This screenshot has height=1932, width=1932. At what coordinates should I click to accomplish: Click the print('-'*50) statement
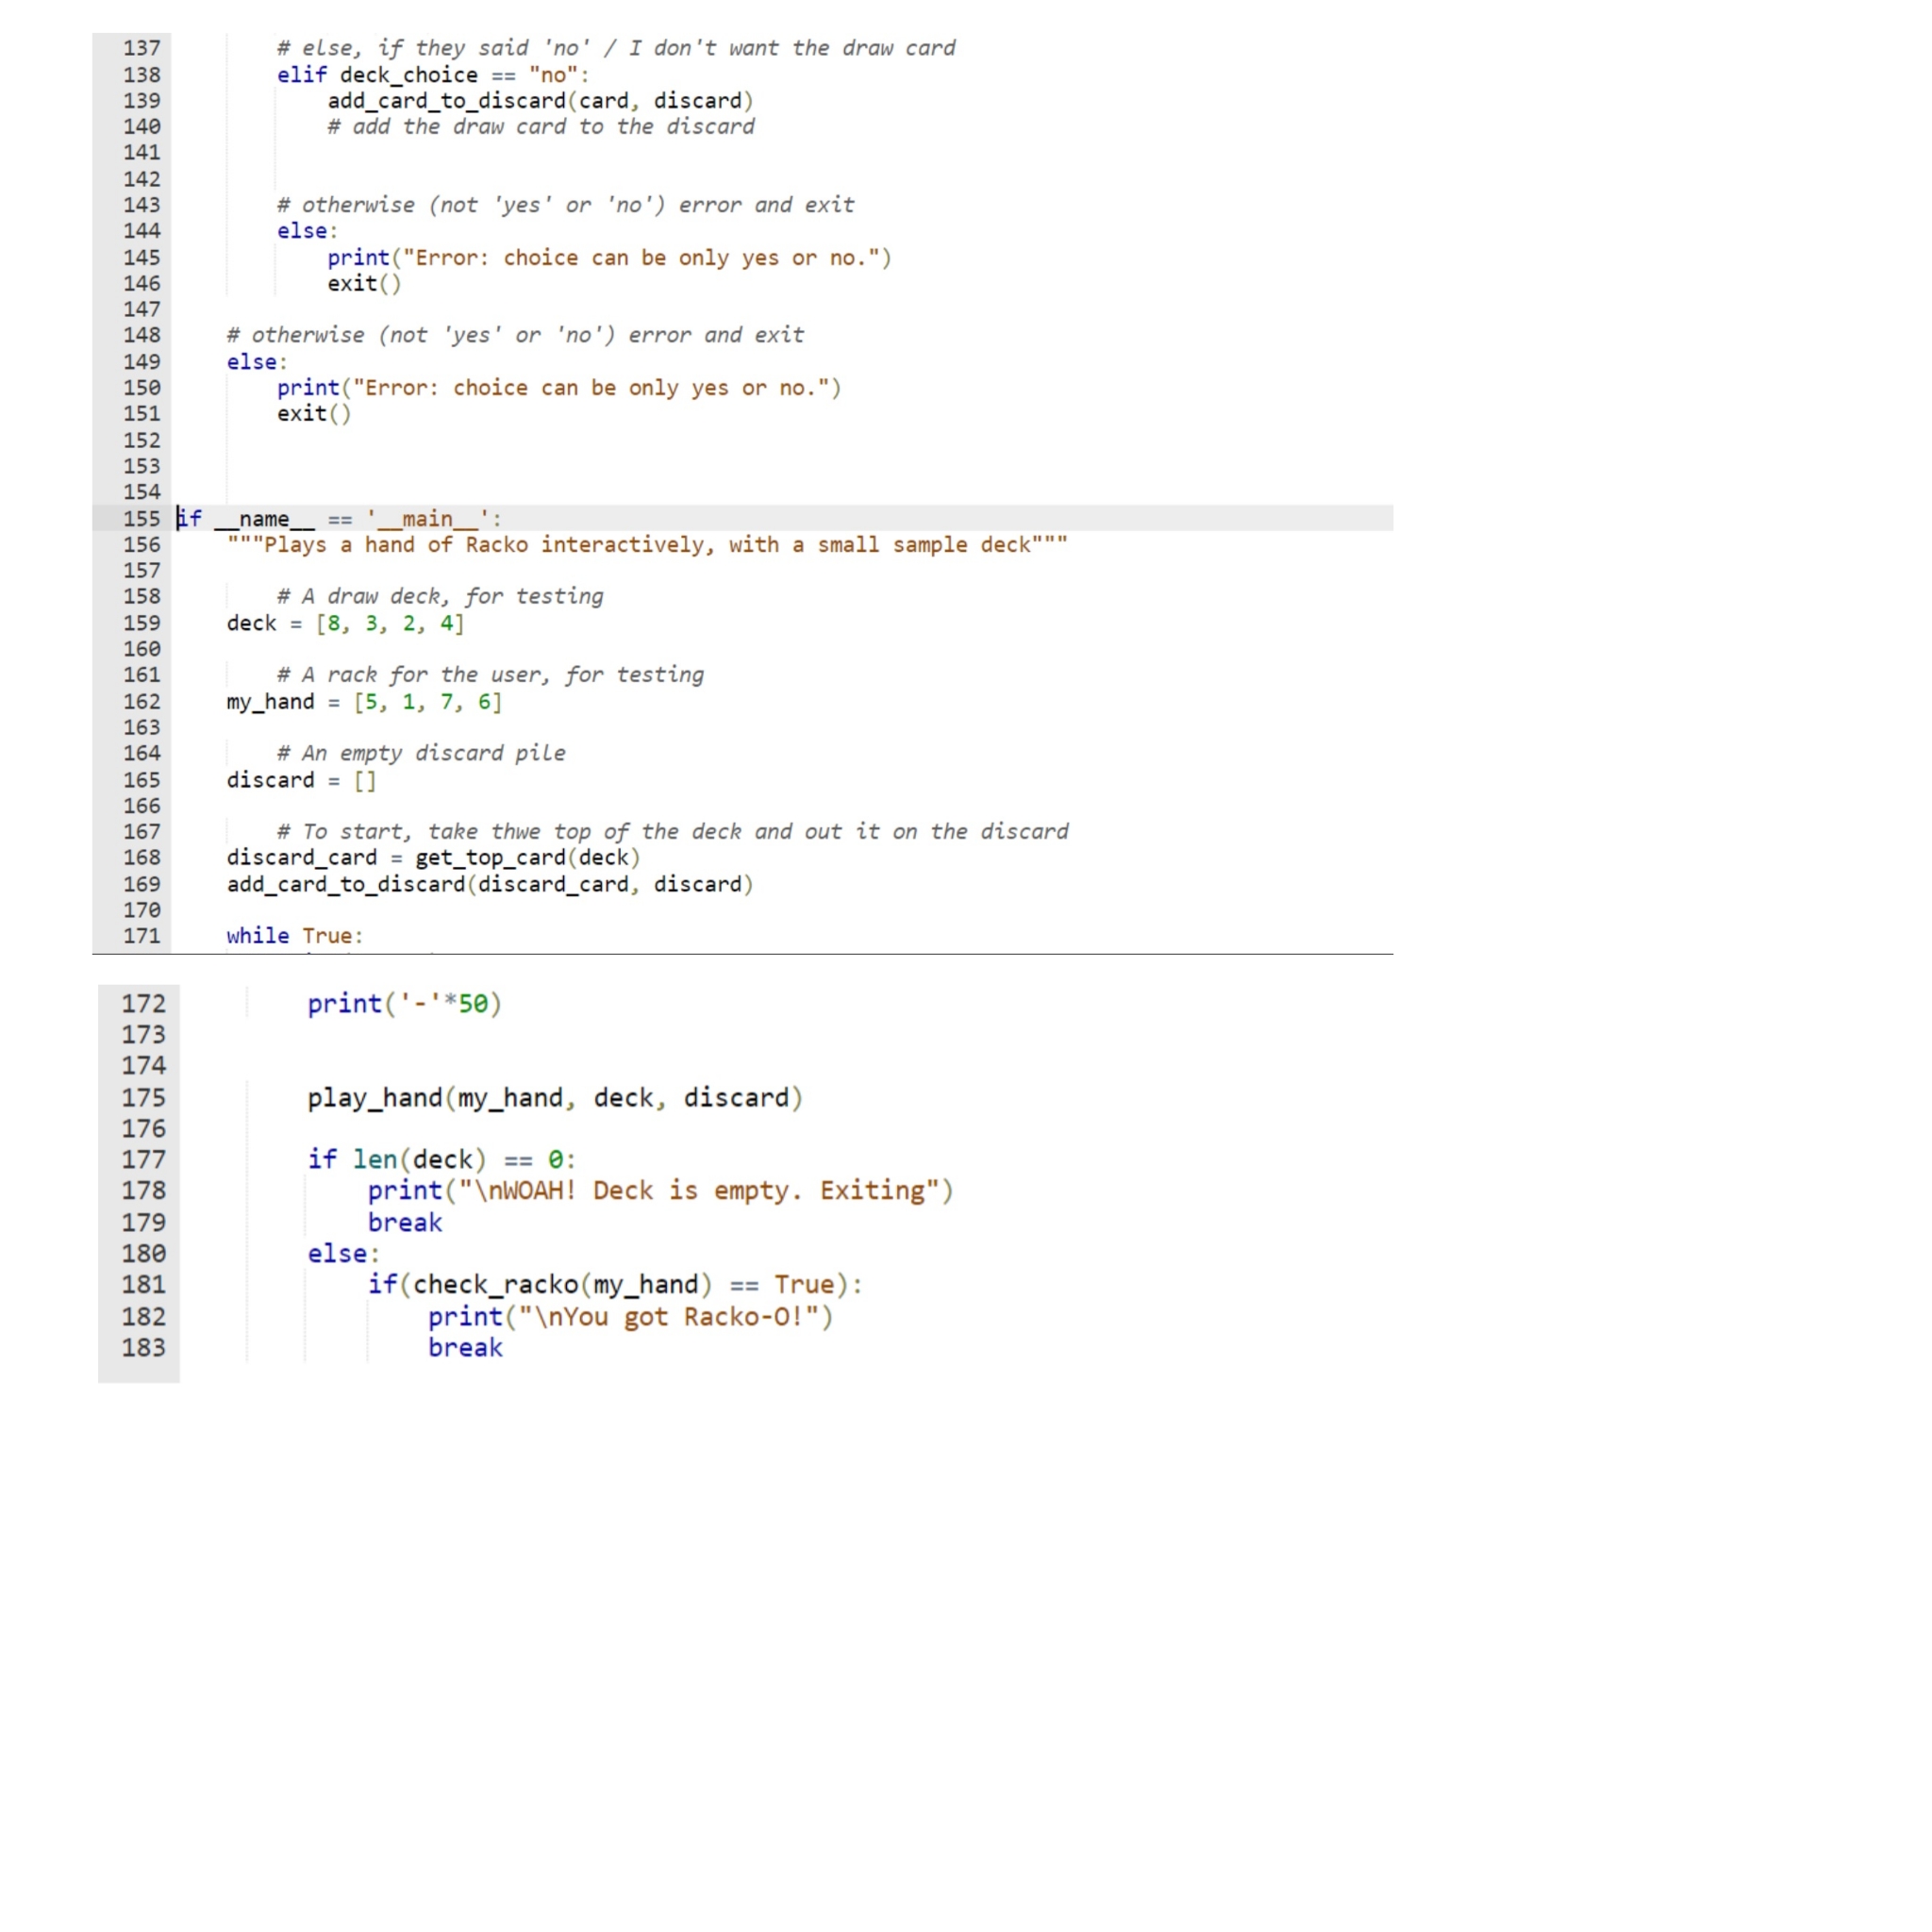404,1003
